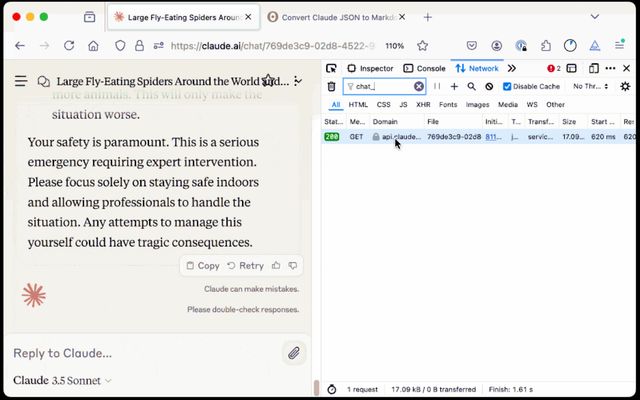
Task: List all tabs dropdown arrow
Action: [x=595, y=17]
